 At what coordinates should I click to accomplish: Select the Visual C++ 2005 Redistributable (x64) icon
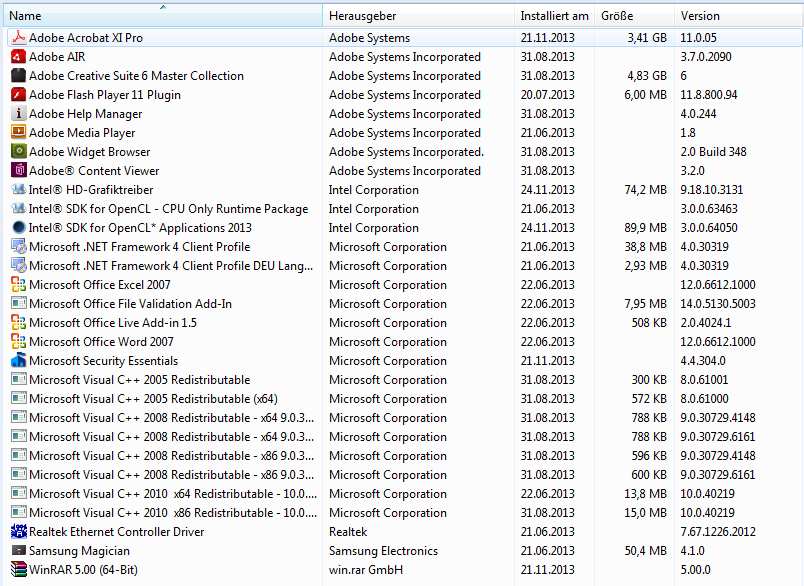(18, 398)
